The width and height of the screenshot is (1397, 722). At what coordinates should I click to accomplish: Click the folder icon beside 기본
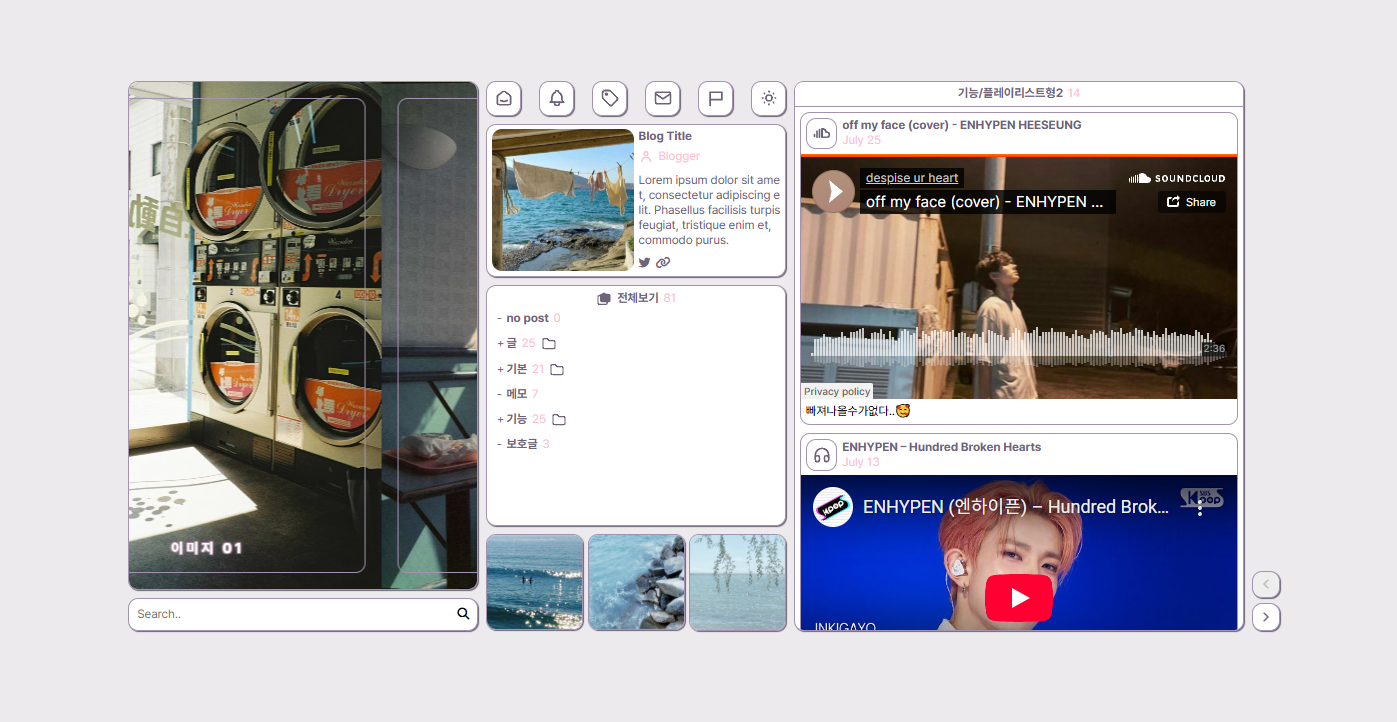[557, 369]
